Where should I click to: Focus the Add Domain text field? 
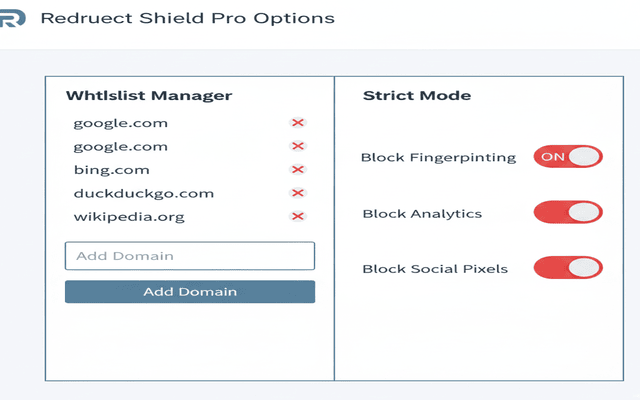[190, 256]
